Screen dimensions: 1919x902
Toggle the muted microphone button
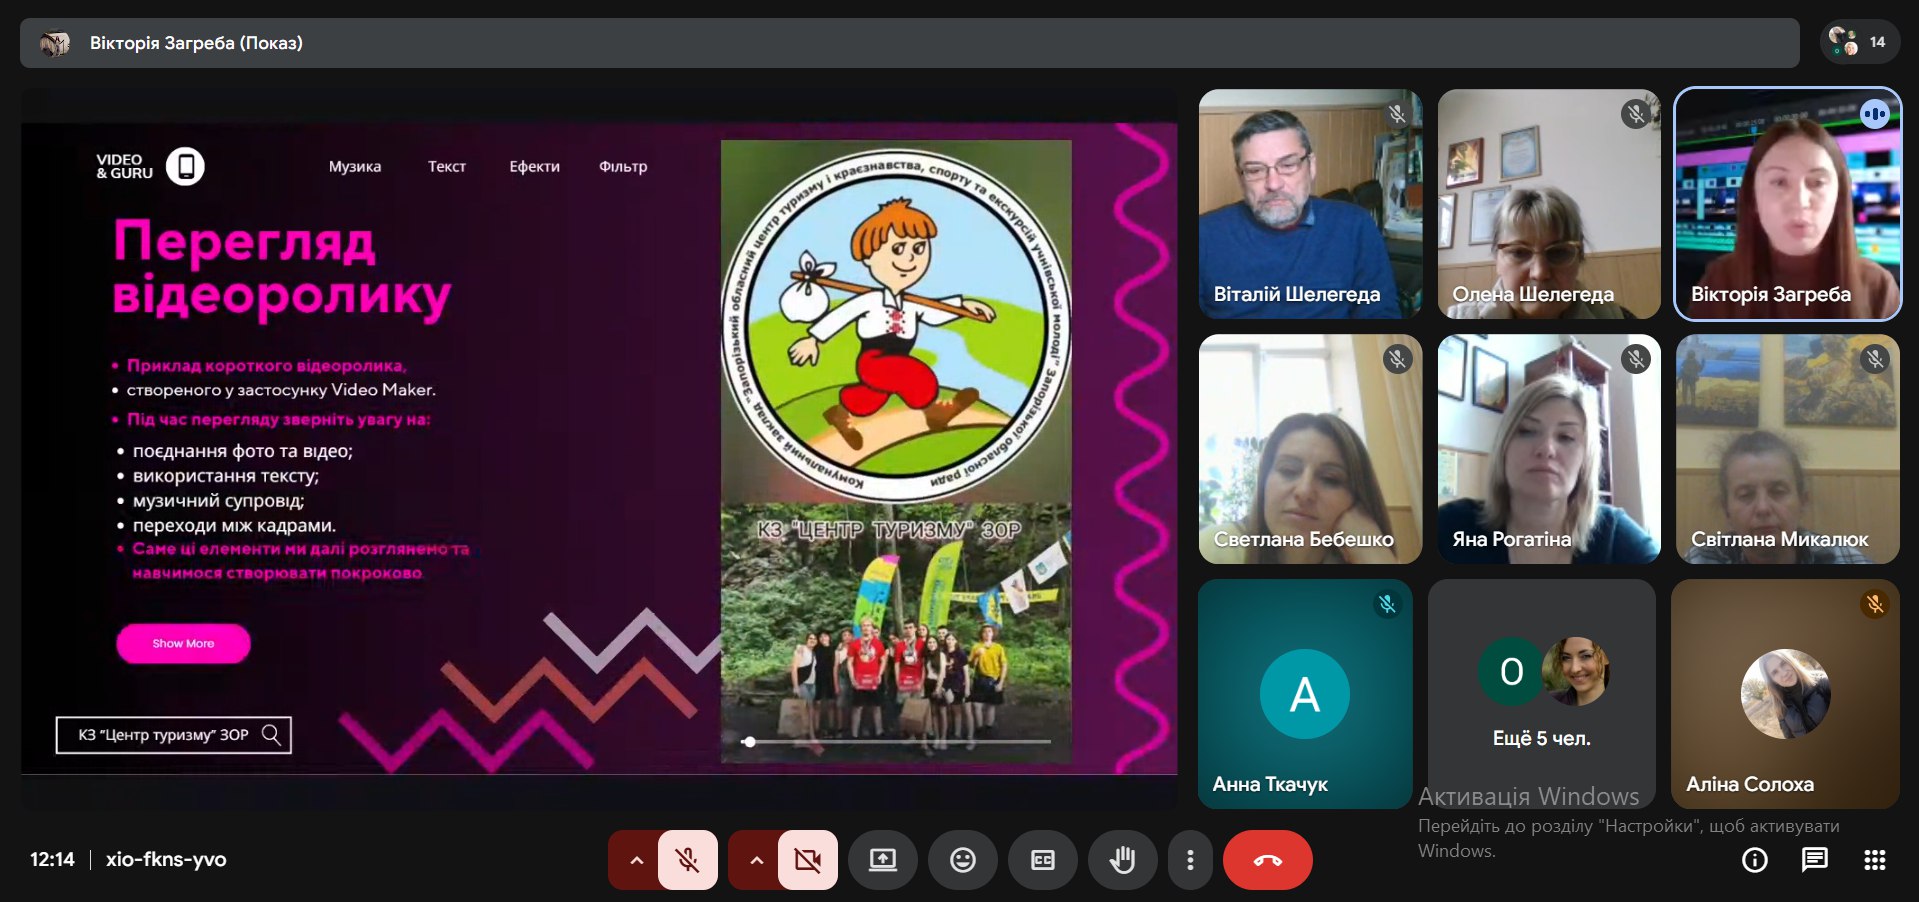coord(688,860)
